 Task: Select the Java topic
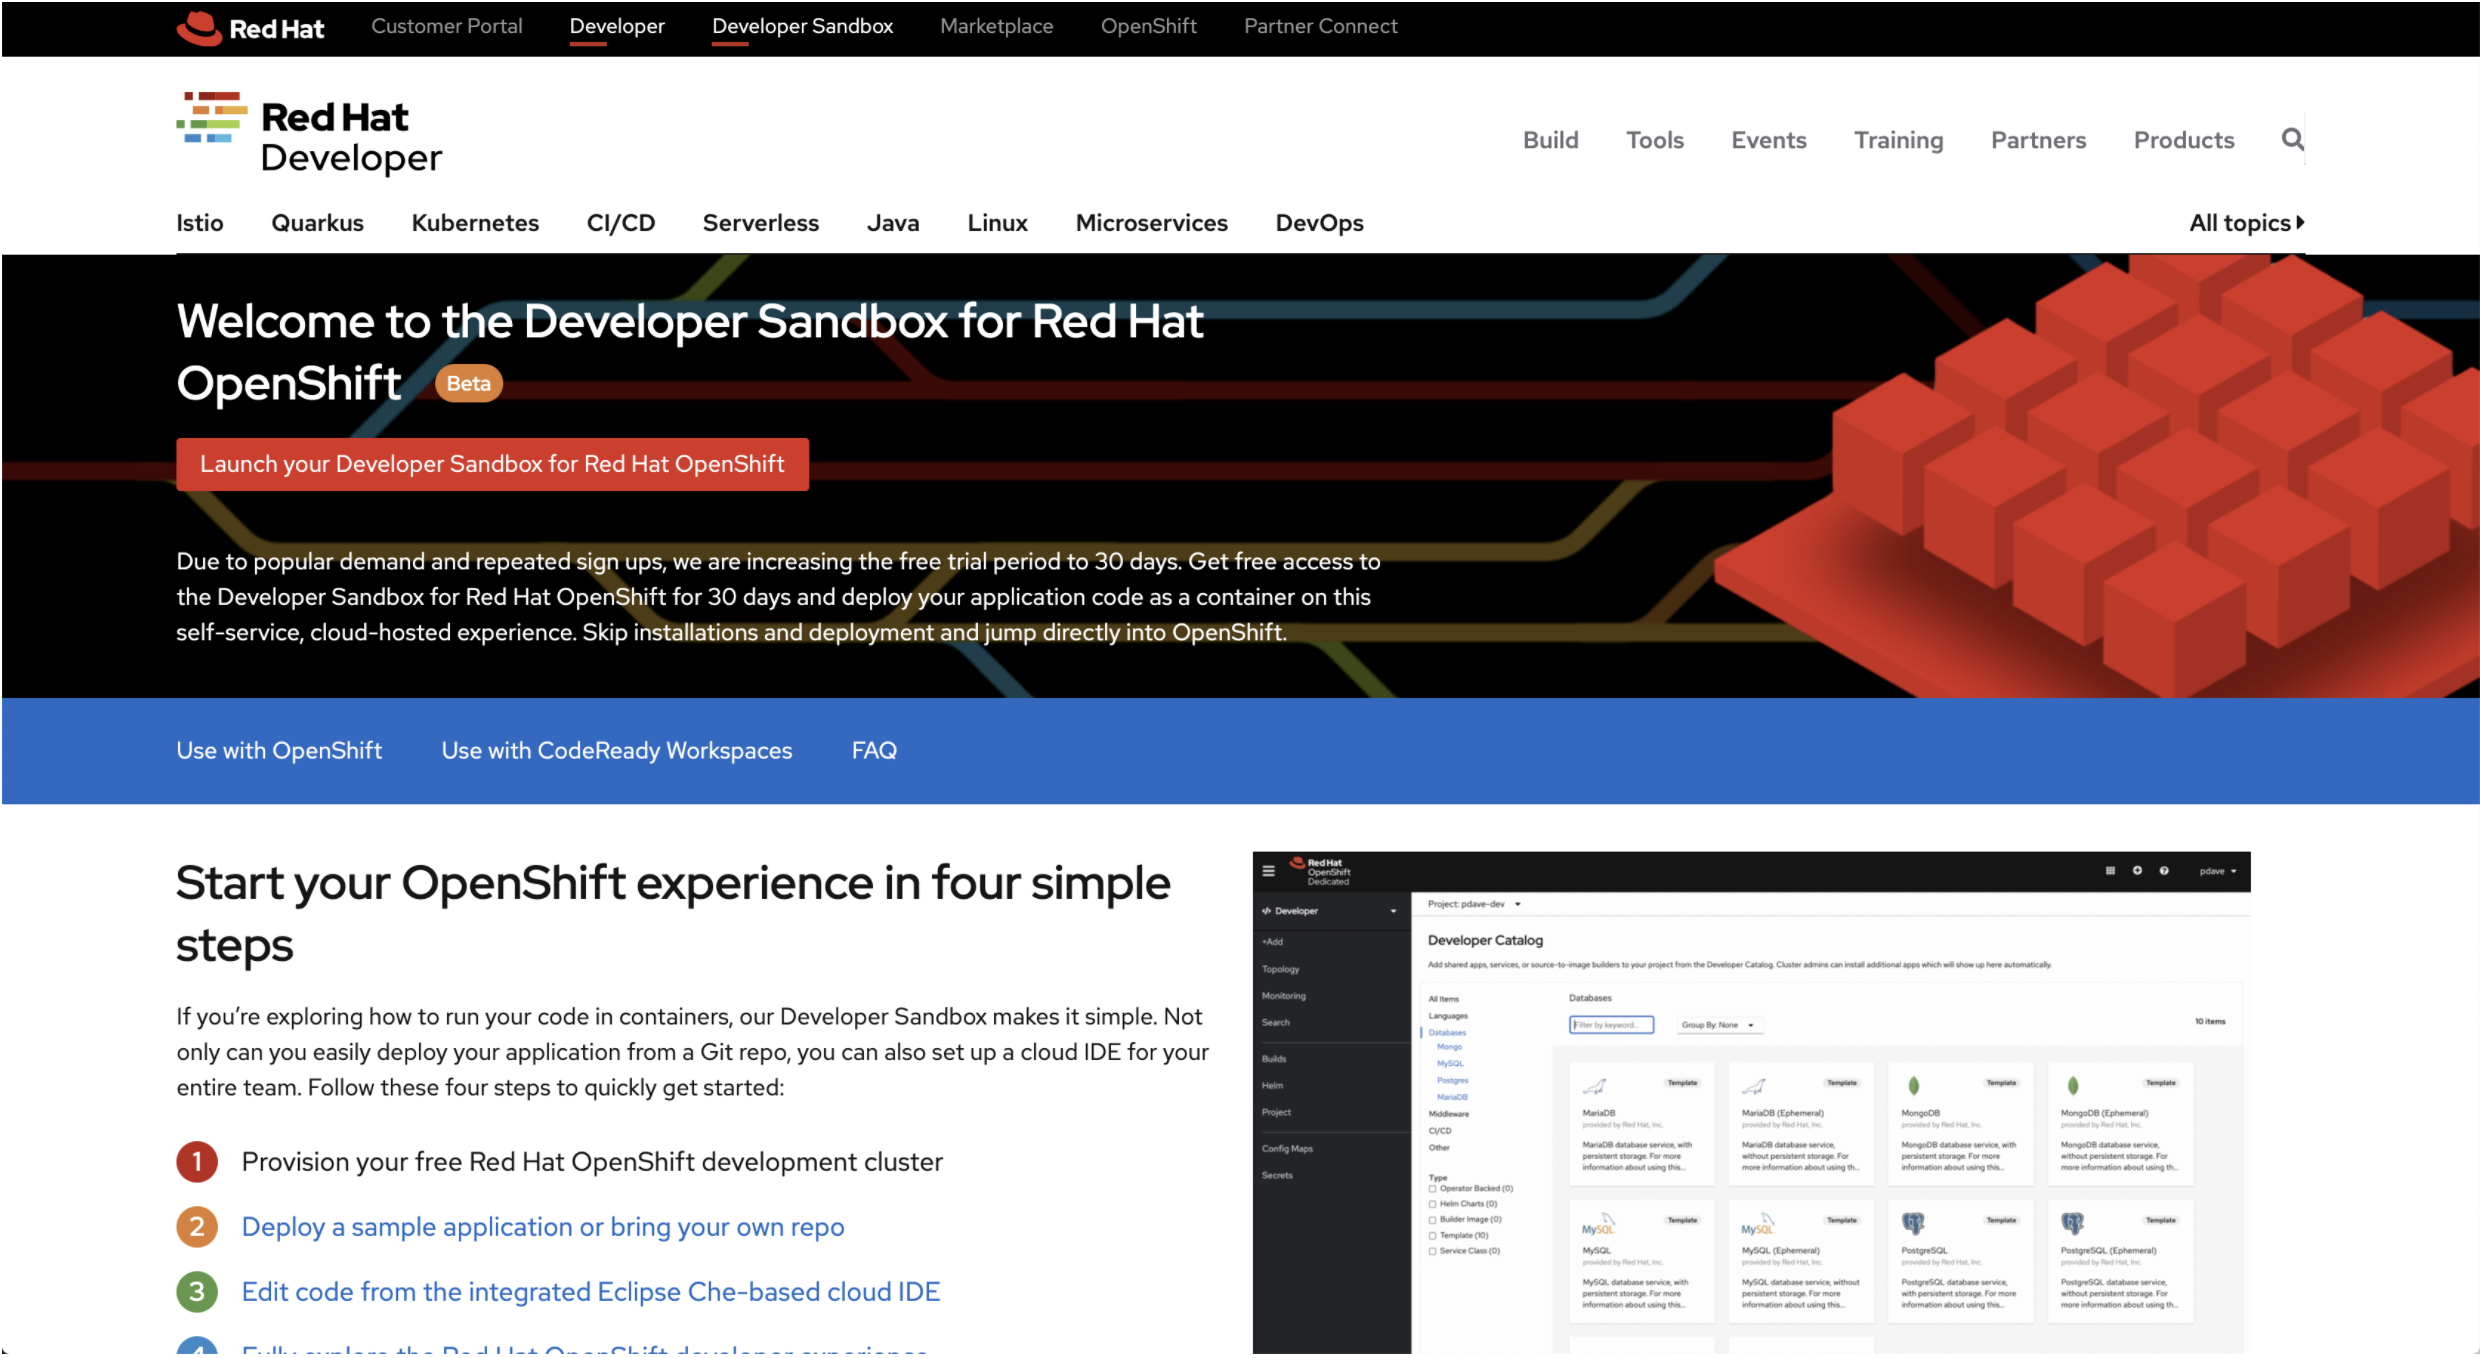pyautogui.click(x=892, y=223)
